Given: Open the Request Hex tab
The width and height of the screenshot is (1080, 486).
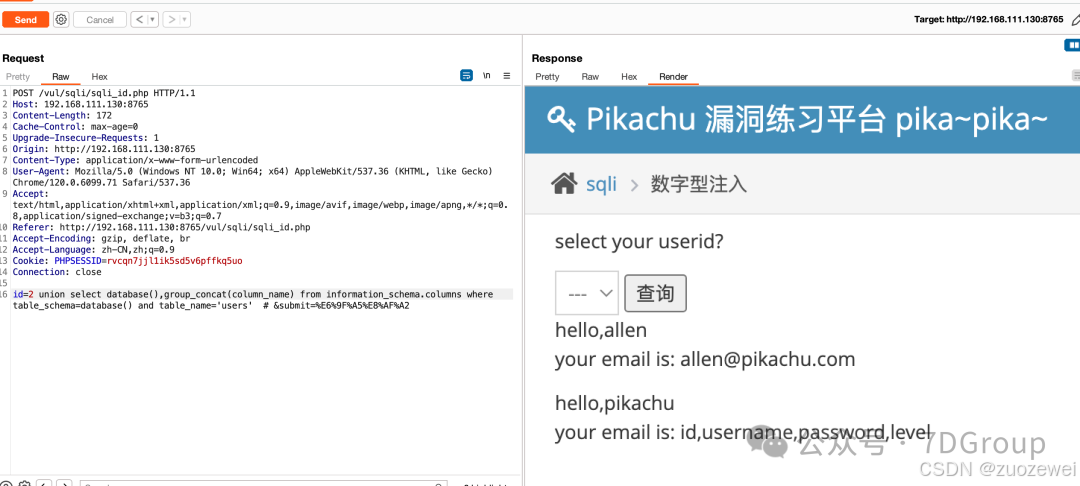Looking at the screenshot, I should click(99, 76).
